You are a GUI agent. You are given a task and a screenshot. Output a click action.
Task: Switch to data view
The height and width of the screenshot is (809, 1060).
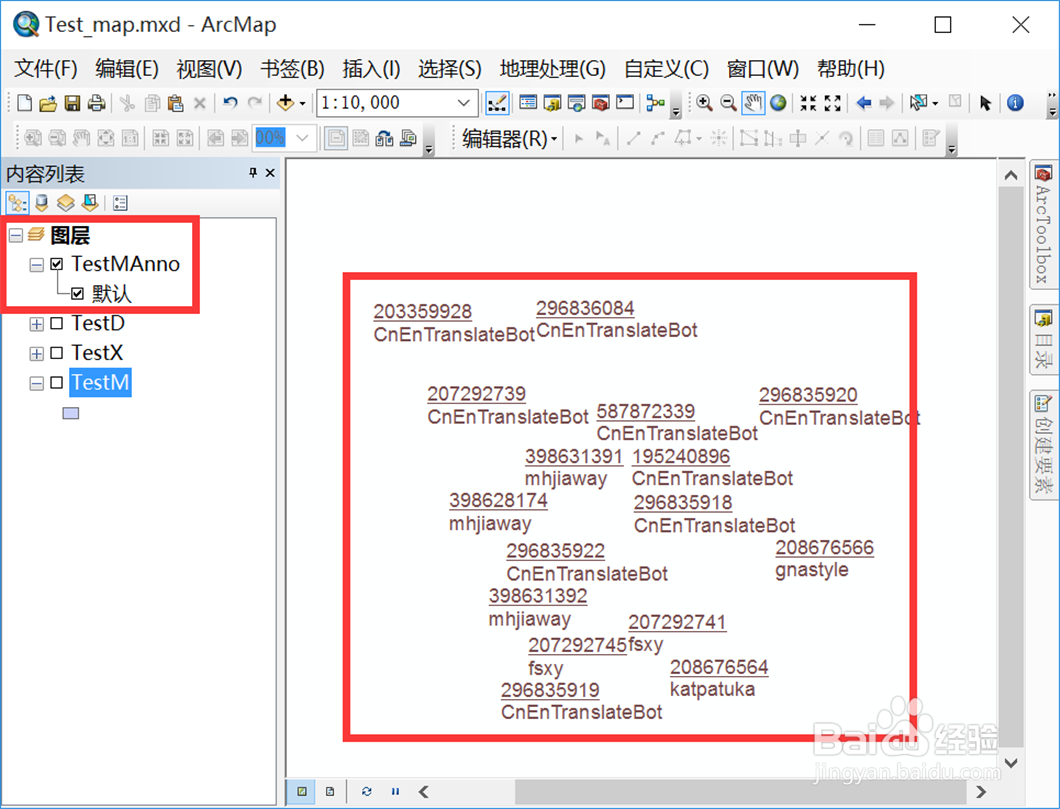(302, 791)
